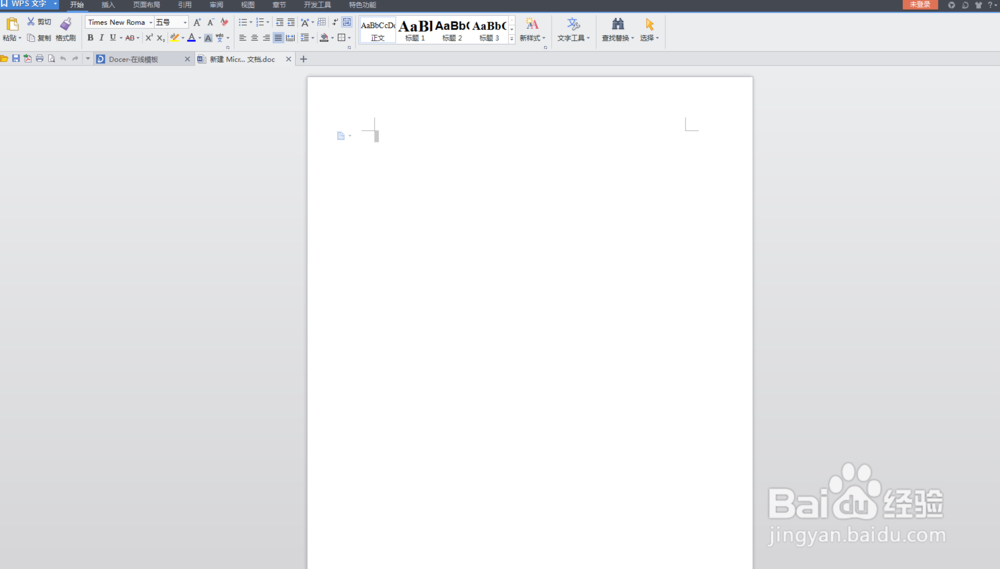Open the borders dropdown arrow

click(349, 38)
